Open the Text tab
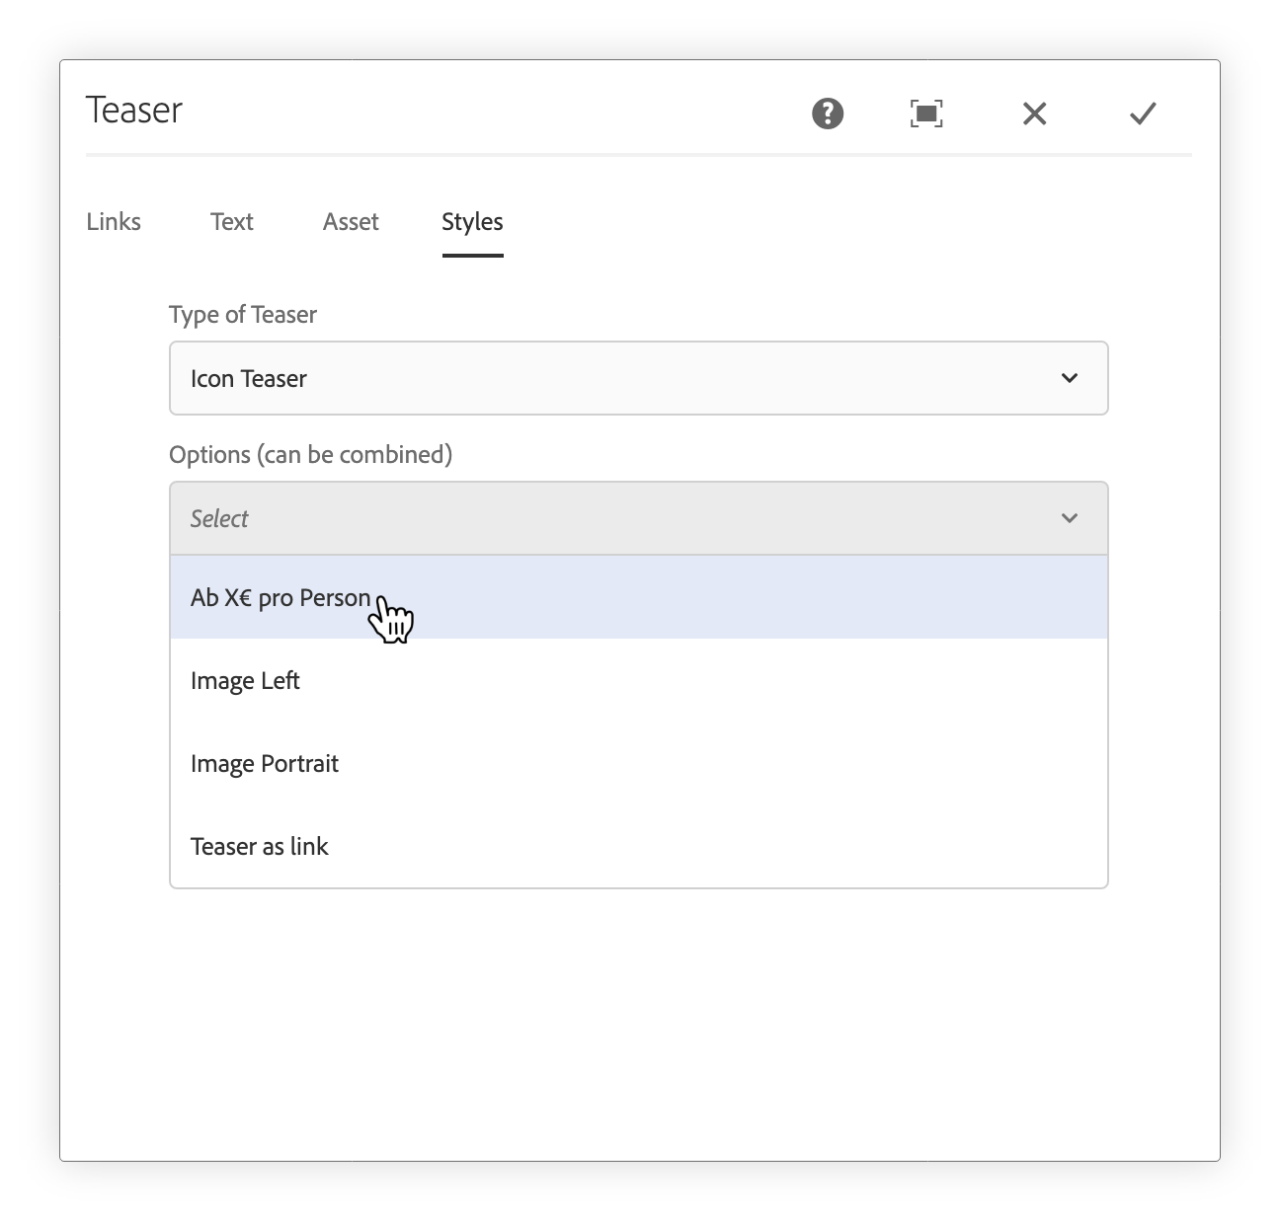This screenshot has width=1280, height=1221. tap(231, 221)
